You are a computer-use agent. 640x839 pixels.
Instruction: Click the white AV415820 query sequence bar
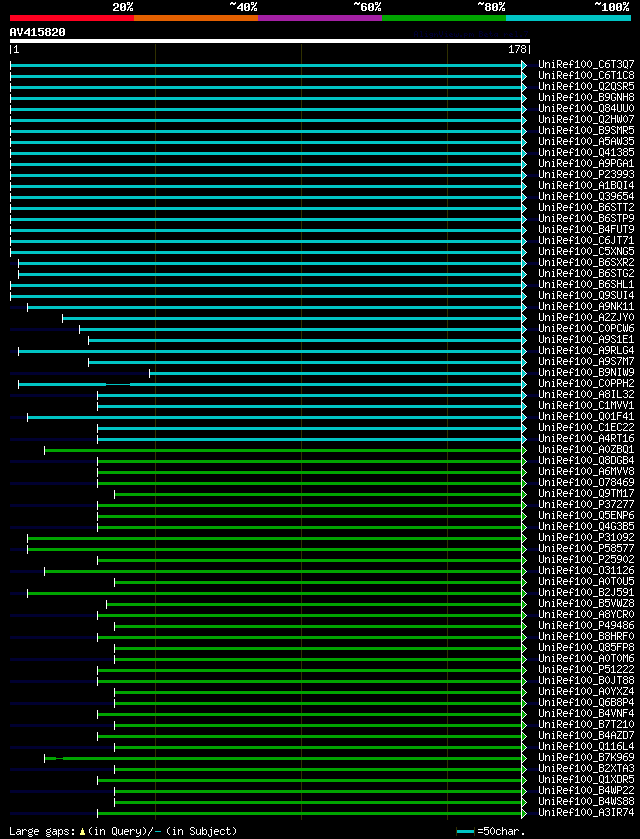point(270,41)
